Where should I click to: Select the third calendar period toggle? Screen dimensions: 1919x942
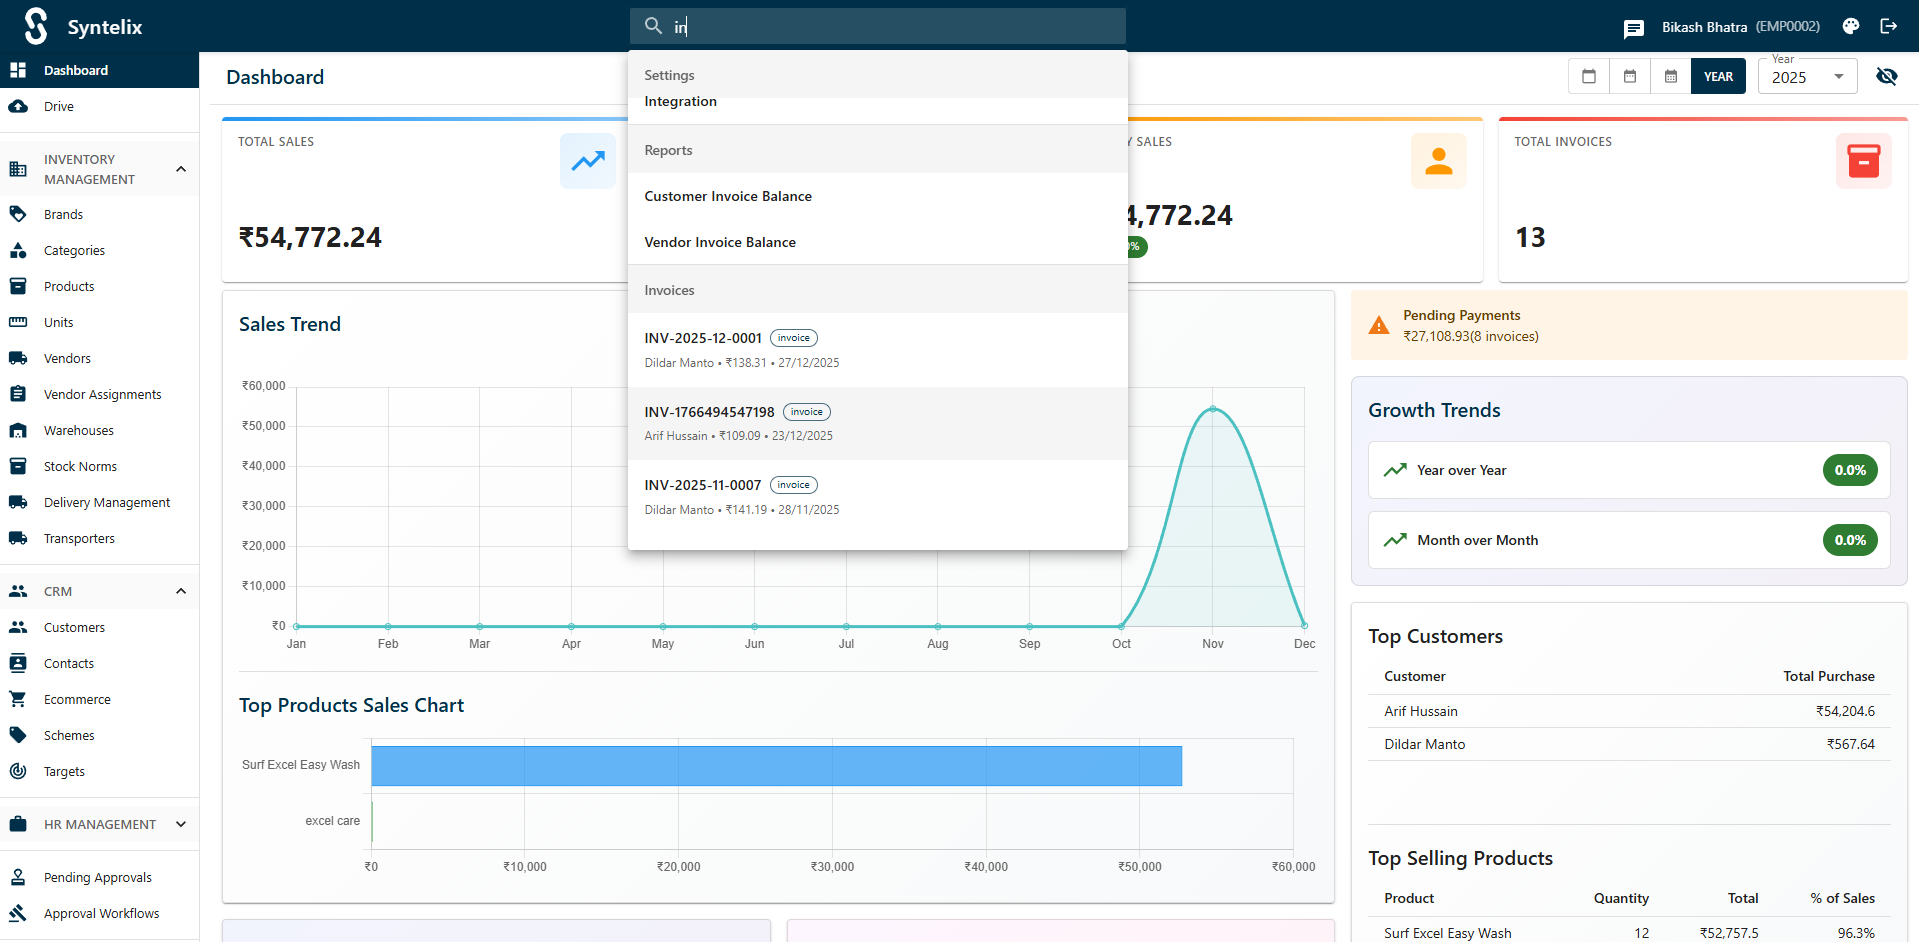coord(1671,77)
